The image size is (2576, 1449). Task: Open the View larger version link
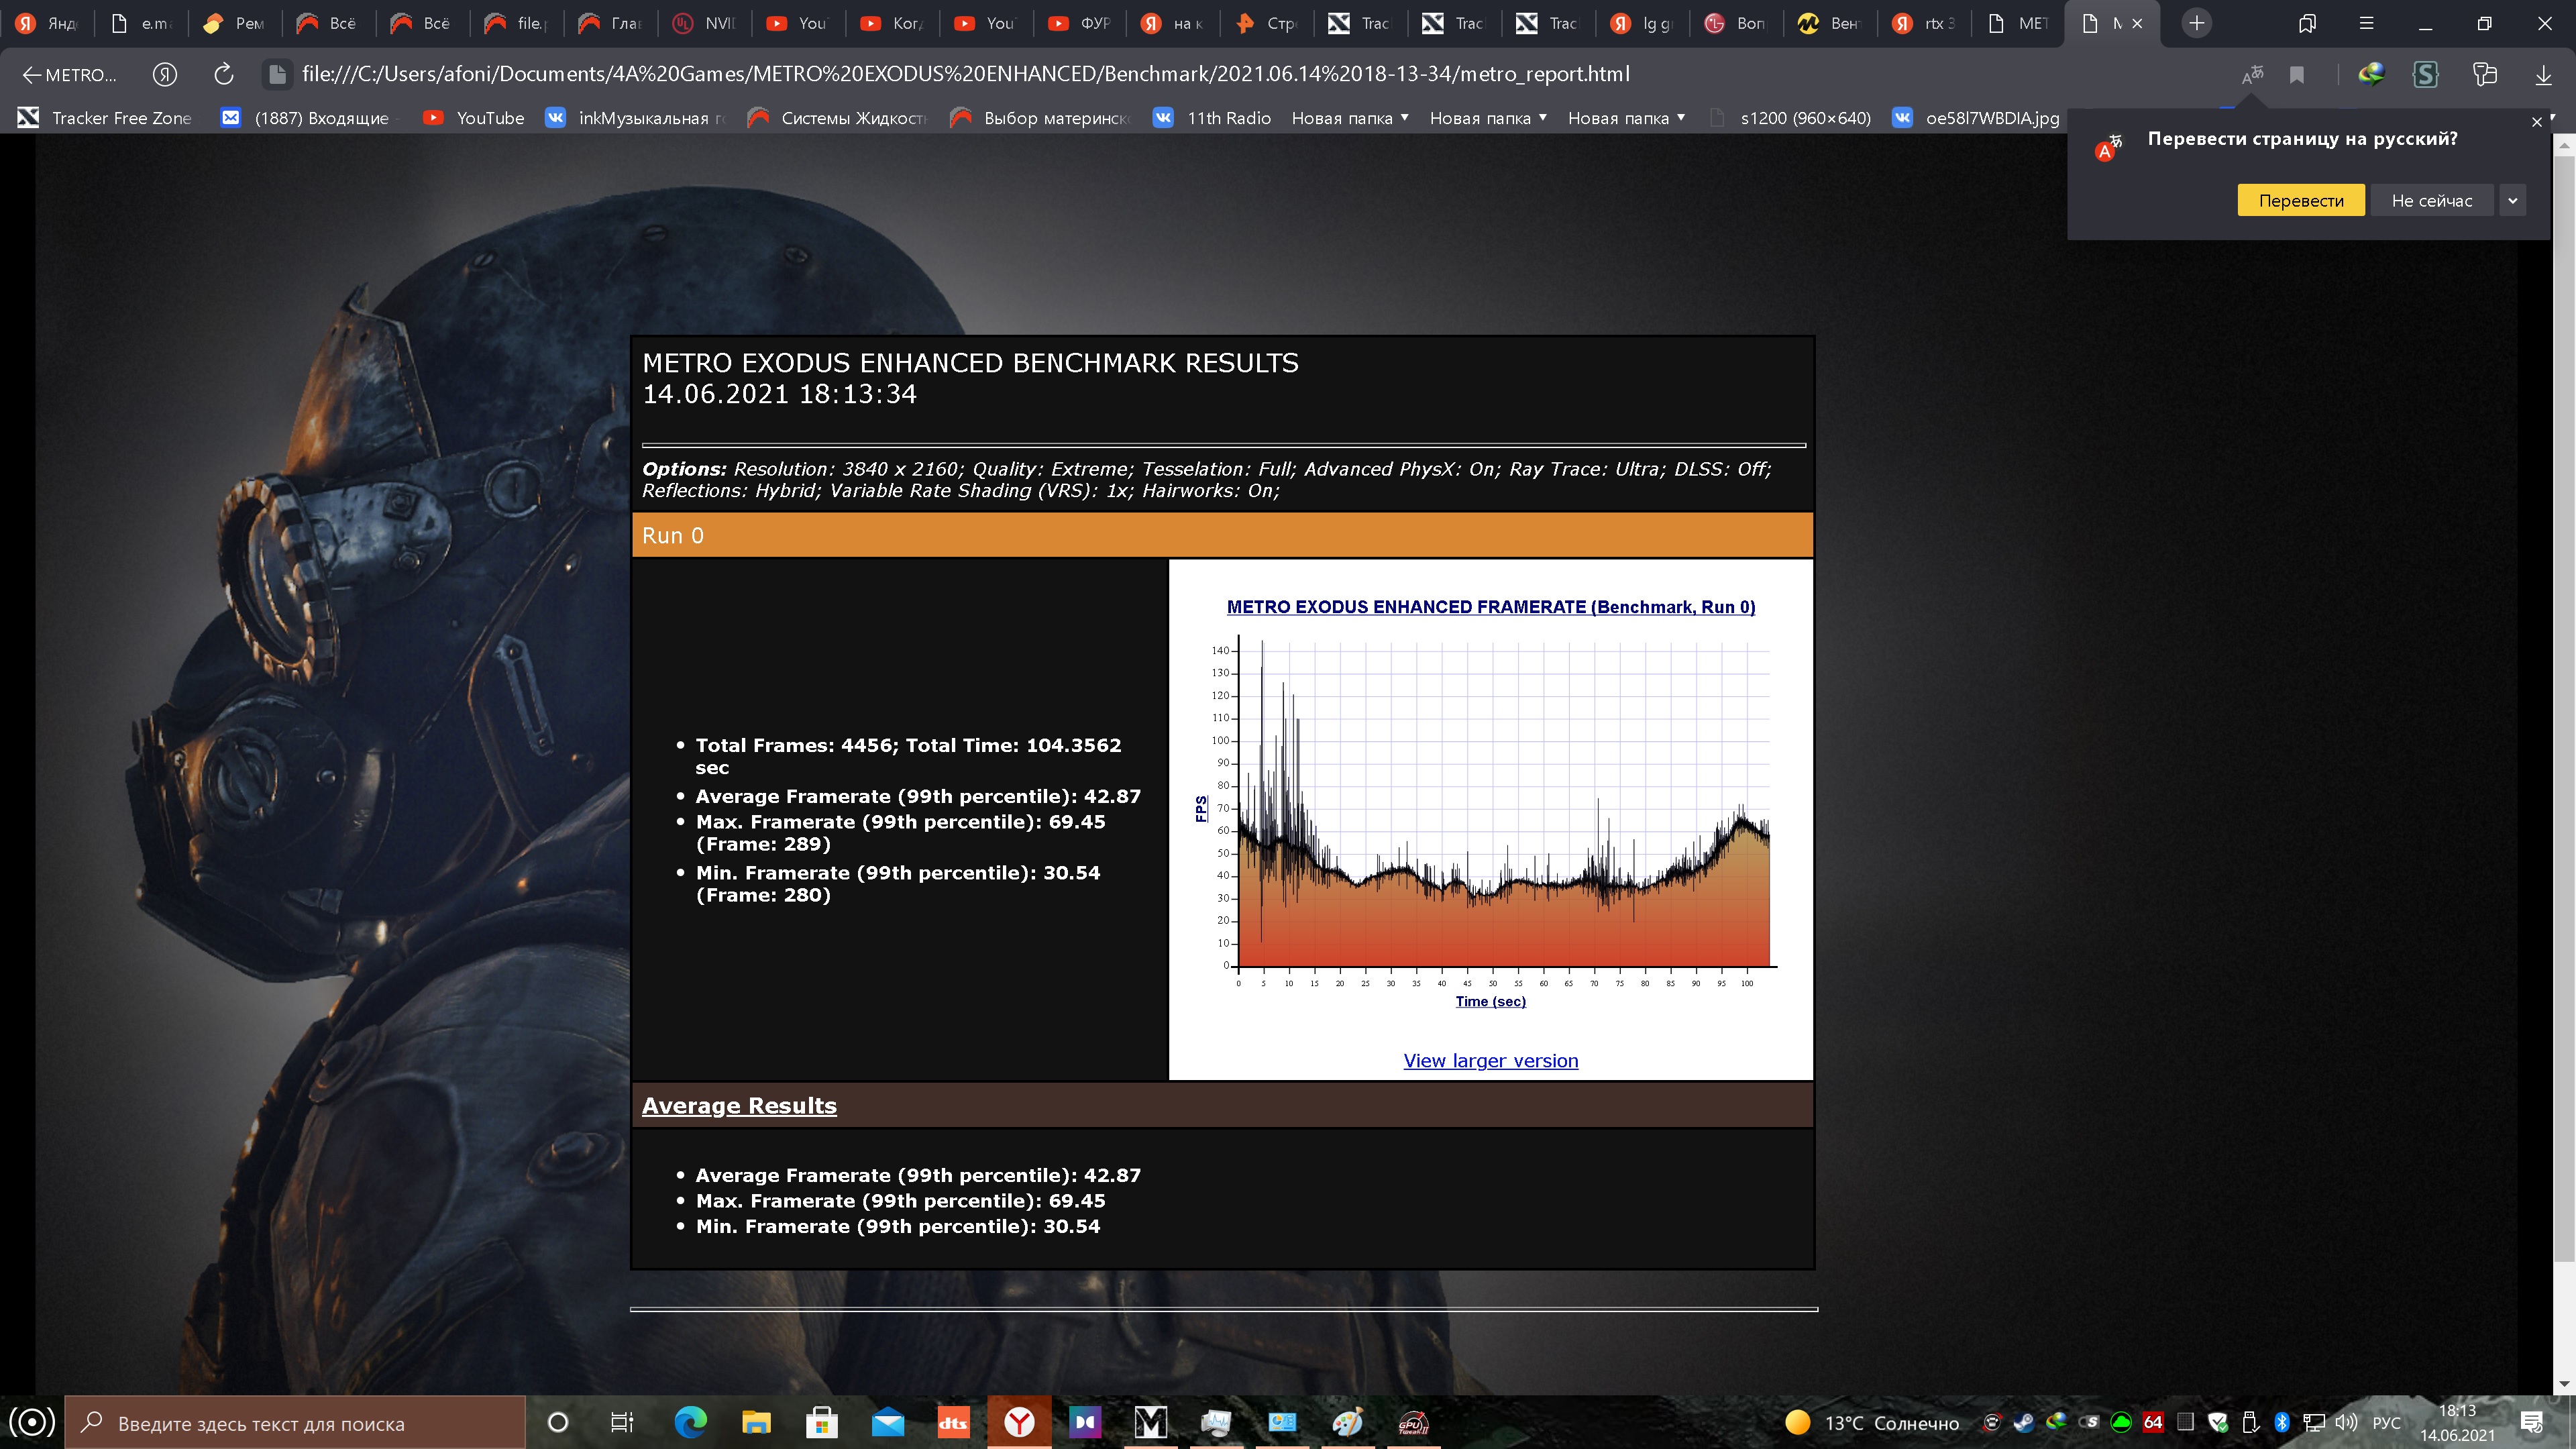click(x=1490, y=1061)
